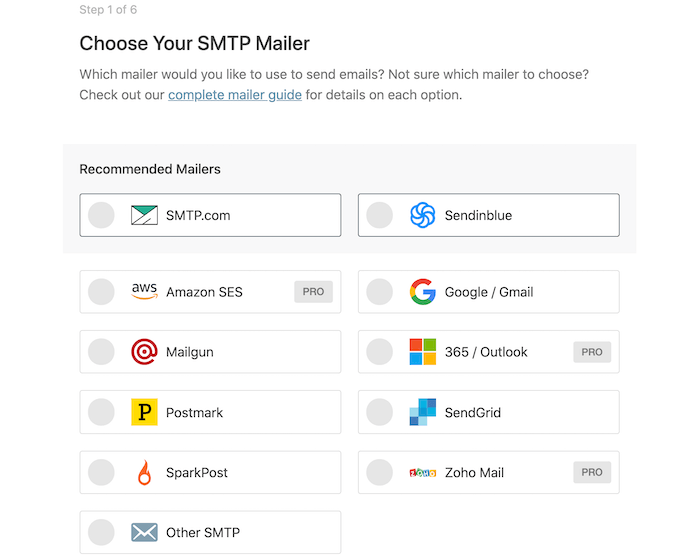Select the SMTP.com radio button
This screenshot has width=700, height=560.
101,215
